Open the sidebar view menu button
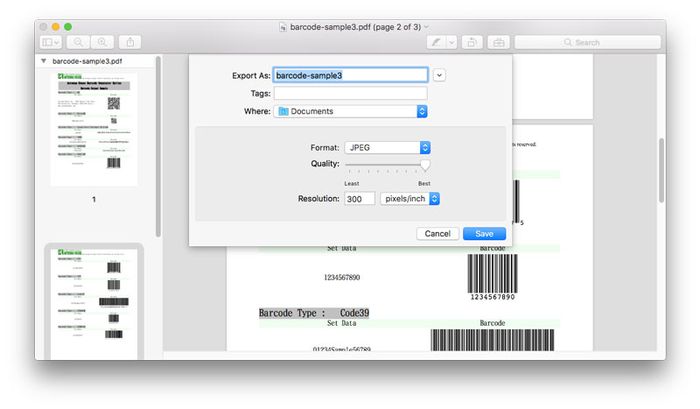Viewport: 700px width, 409px height. pyautogui.click(x=51, y=42)
